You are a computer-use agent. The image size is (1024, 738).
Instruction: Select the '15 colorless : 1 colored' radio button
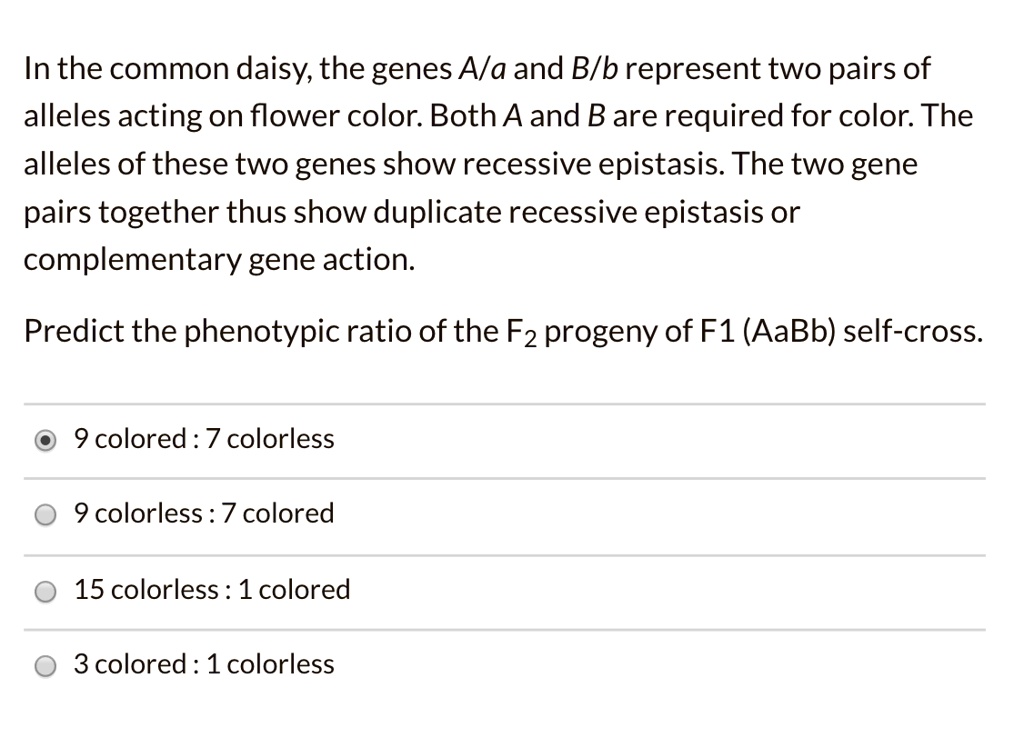coord(44,590)
